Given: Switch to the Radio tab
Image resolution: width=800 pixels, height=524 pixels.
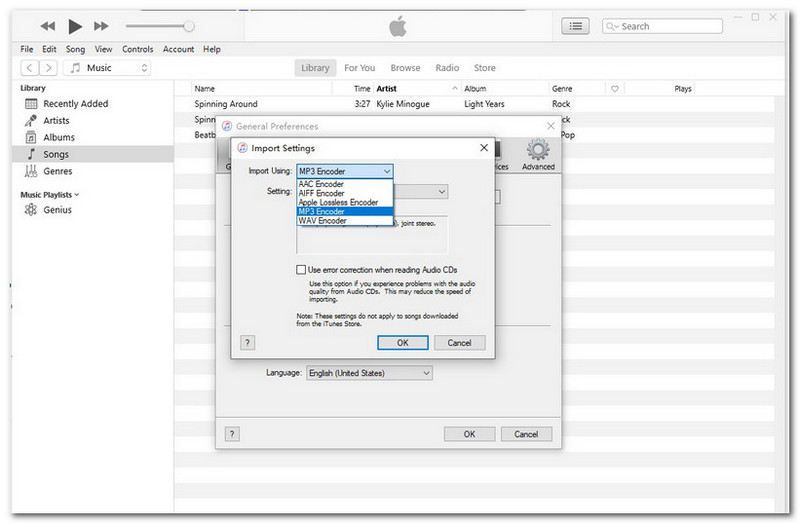Looking at the screenshot, I should 447,68.
